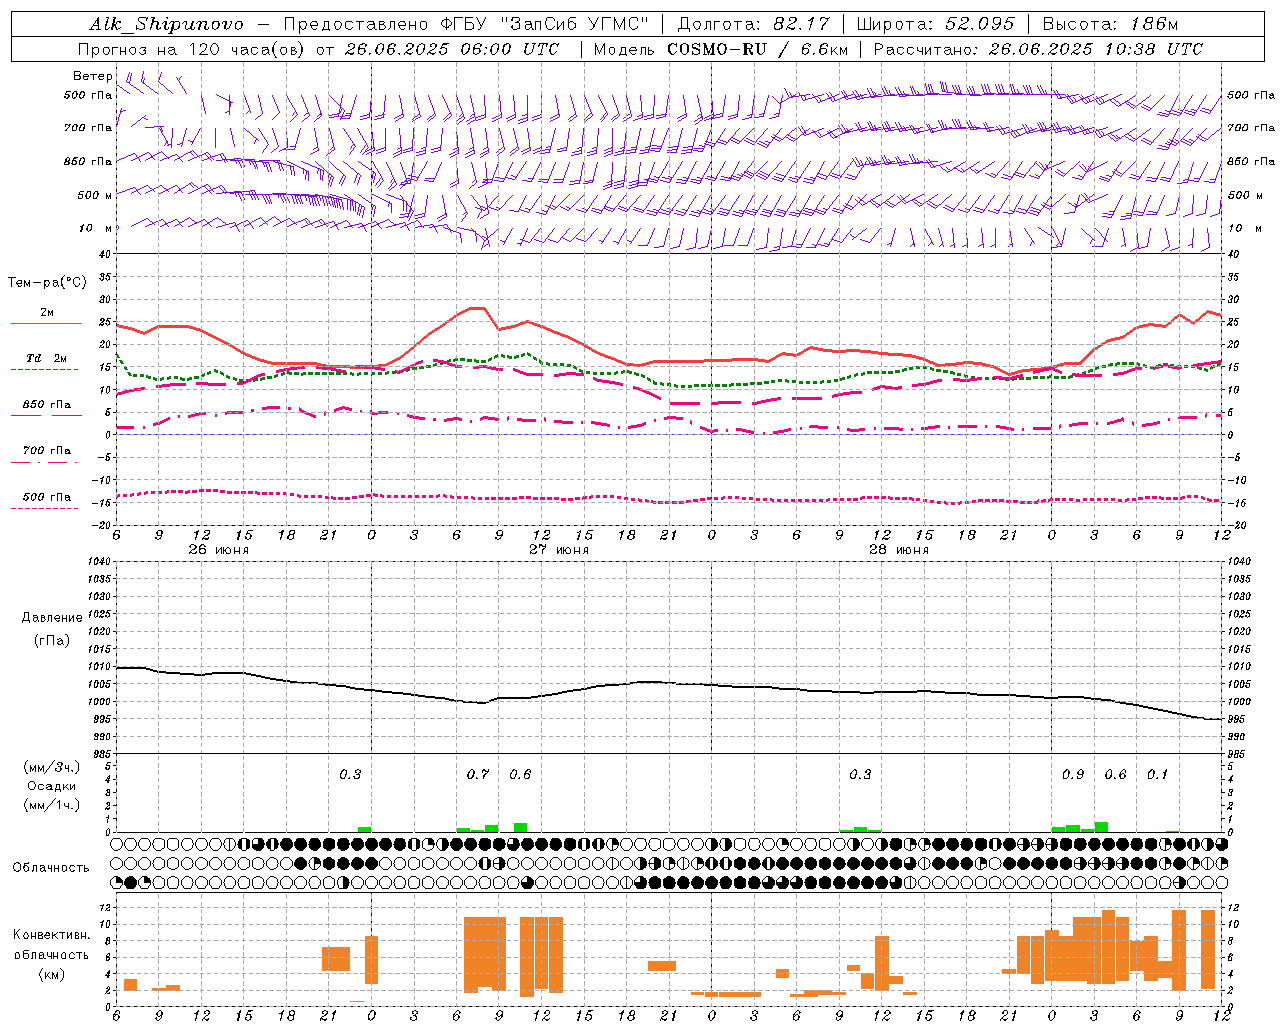1280x1024 pixels.
Task: Select the "Высота: 186м" elevation text
Action: [x=1111, y=24]
